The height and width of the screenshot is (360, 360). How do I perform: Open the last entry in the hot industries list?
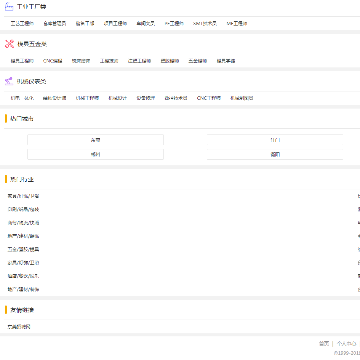pos(23,289)
